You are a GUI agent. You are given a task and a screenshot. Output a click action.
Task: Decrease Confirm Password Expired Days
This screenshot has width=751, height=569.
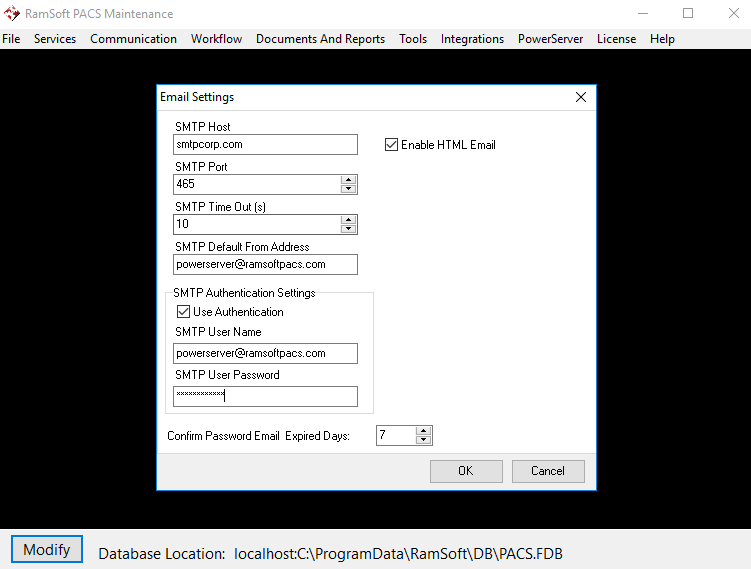coord(423,440)
